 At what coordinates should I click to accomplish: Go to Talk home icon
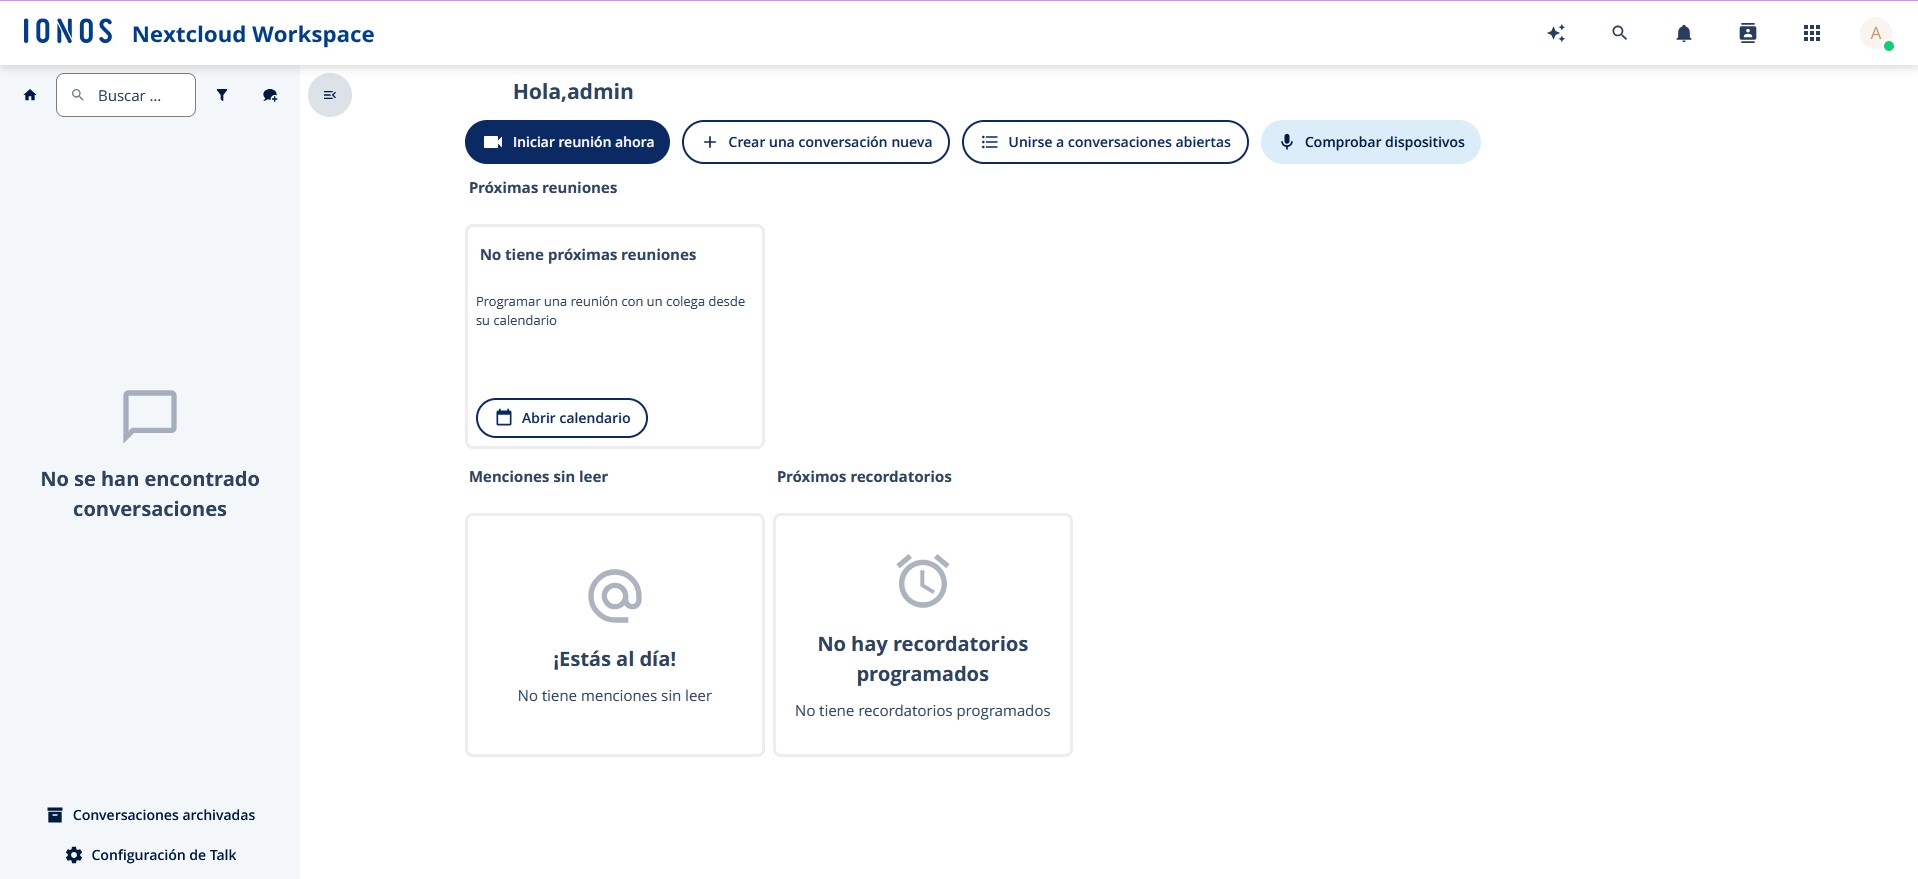coord(30,95)
